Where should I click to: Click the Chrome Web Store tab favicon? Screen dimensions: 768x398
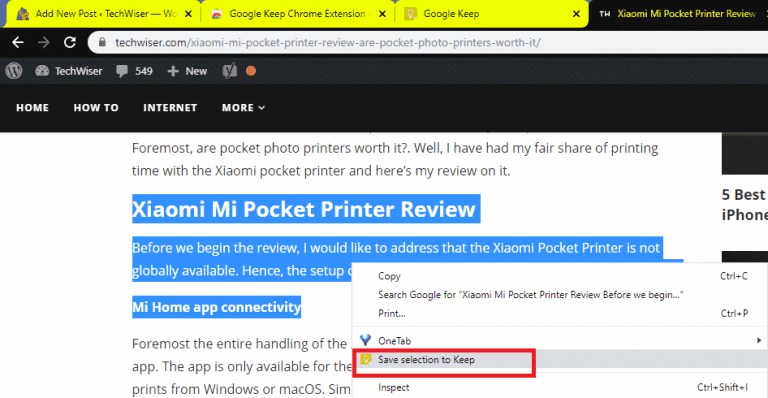tap(216, 14)
